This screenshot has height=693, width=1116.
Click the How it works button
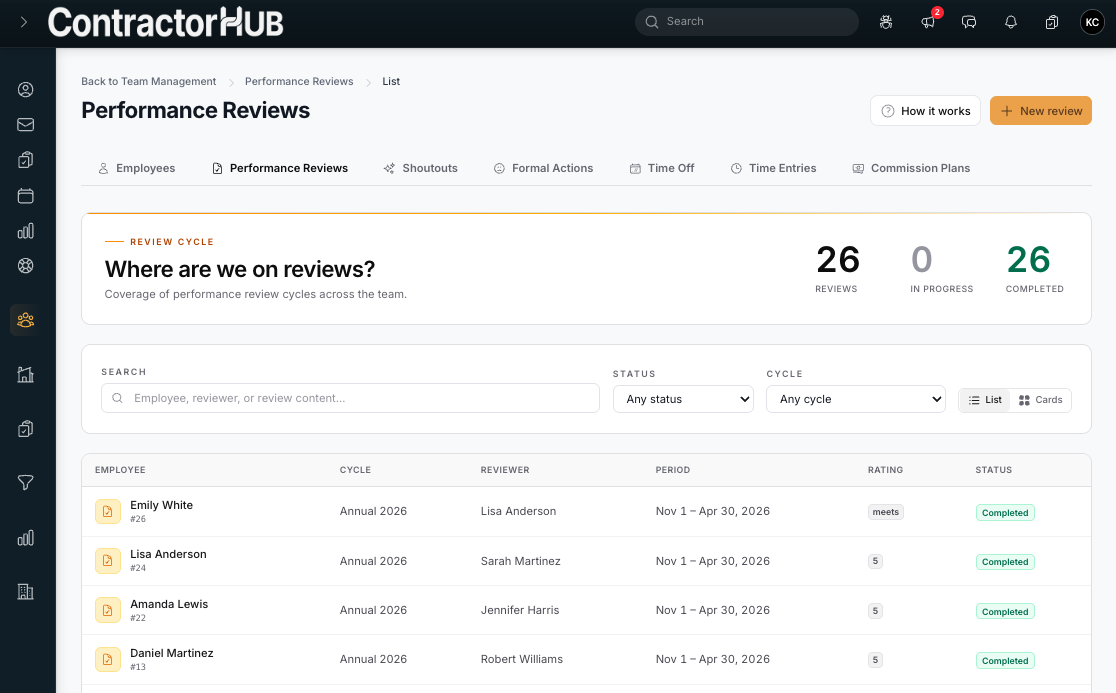925,111
